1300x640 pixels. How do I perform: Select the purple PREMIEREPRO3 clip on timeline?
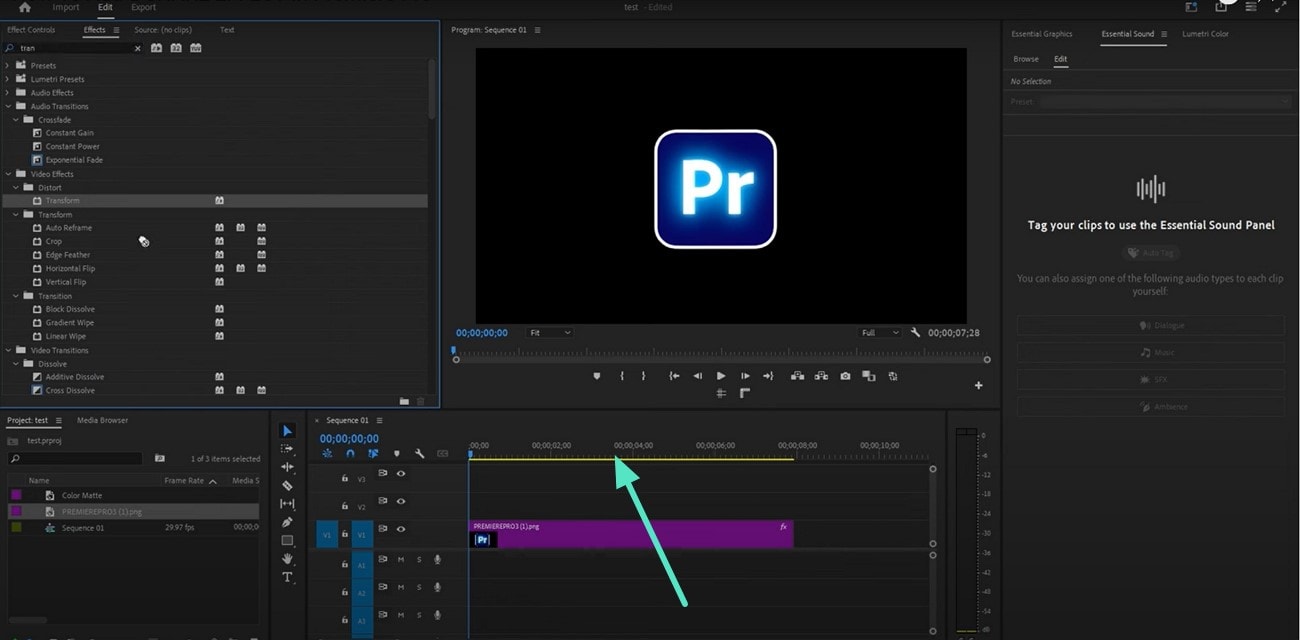pos(630,534)
